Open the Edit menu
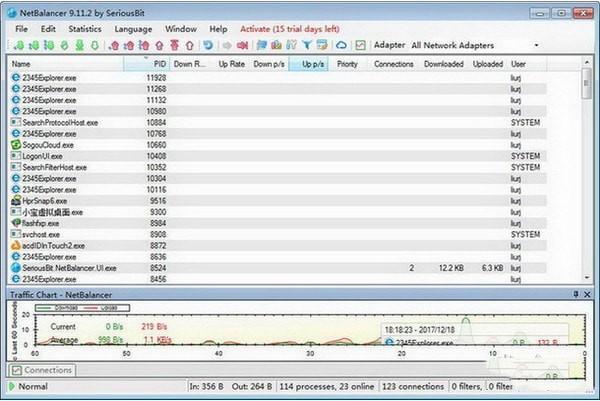Screen dimensions: 600x401 point(48,29)
